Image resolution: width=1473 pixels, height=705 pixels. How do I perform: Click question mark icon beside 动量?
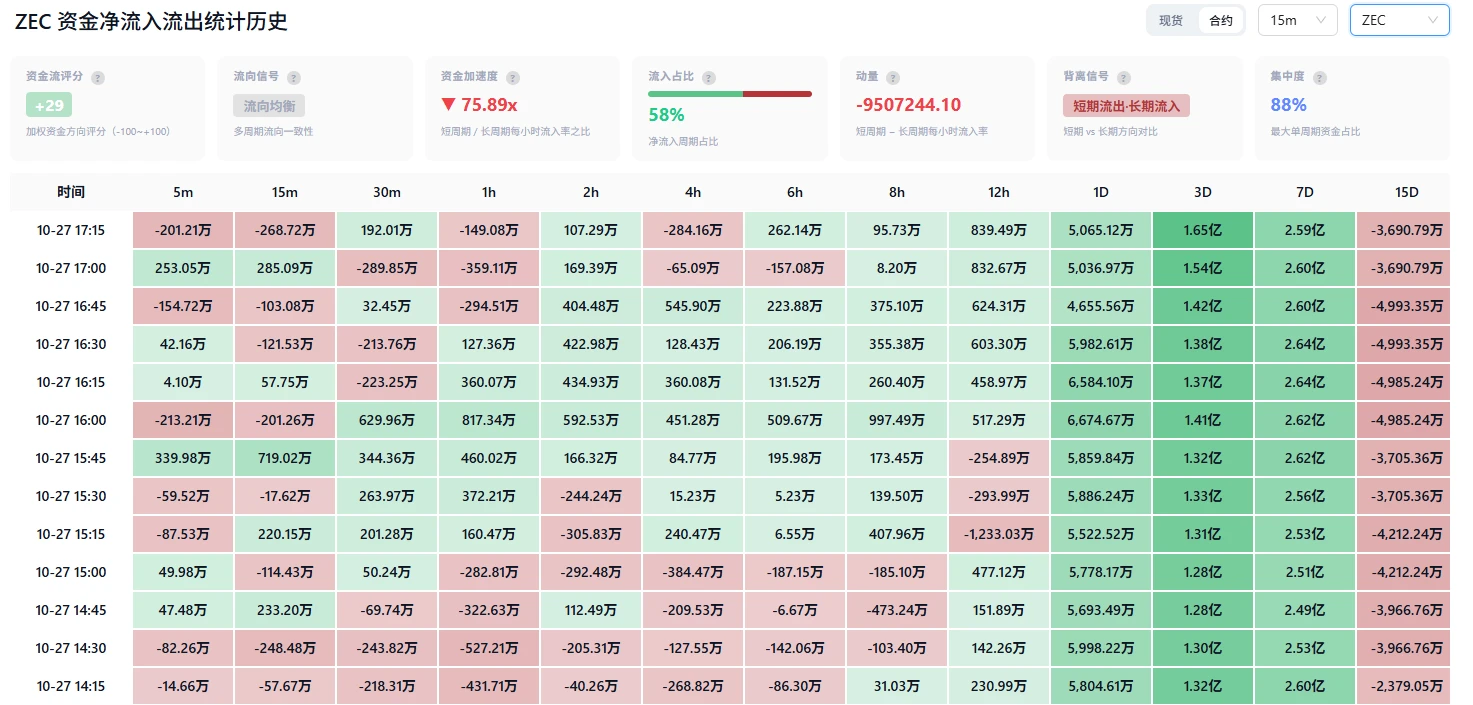pos(893,77)
